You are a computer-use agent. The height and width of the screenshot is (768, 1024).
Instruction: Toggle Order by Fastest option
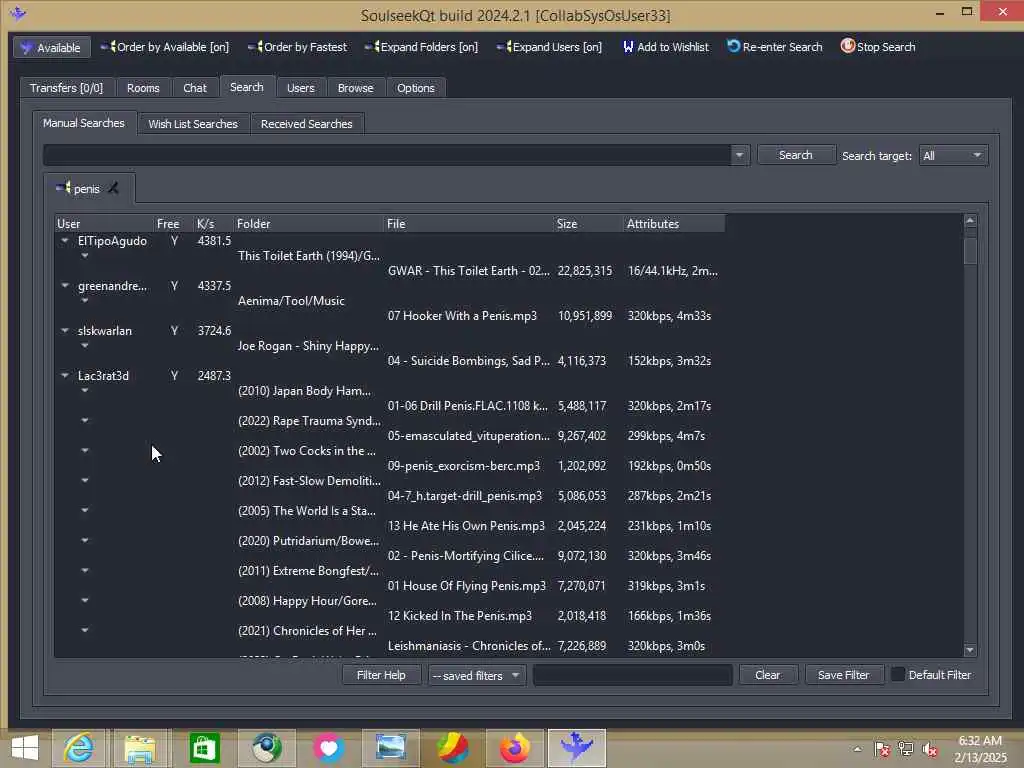[297, 47]
